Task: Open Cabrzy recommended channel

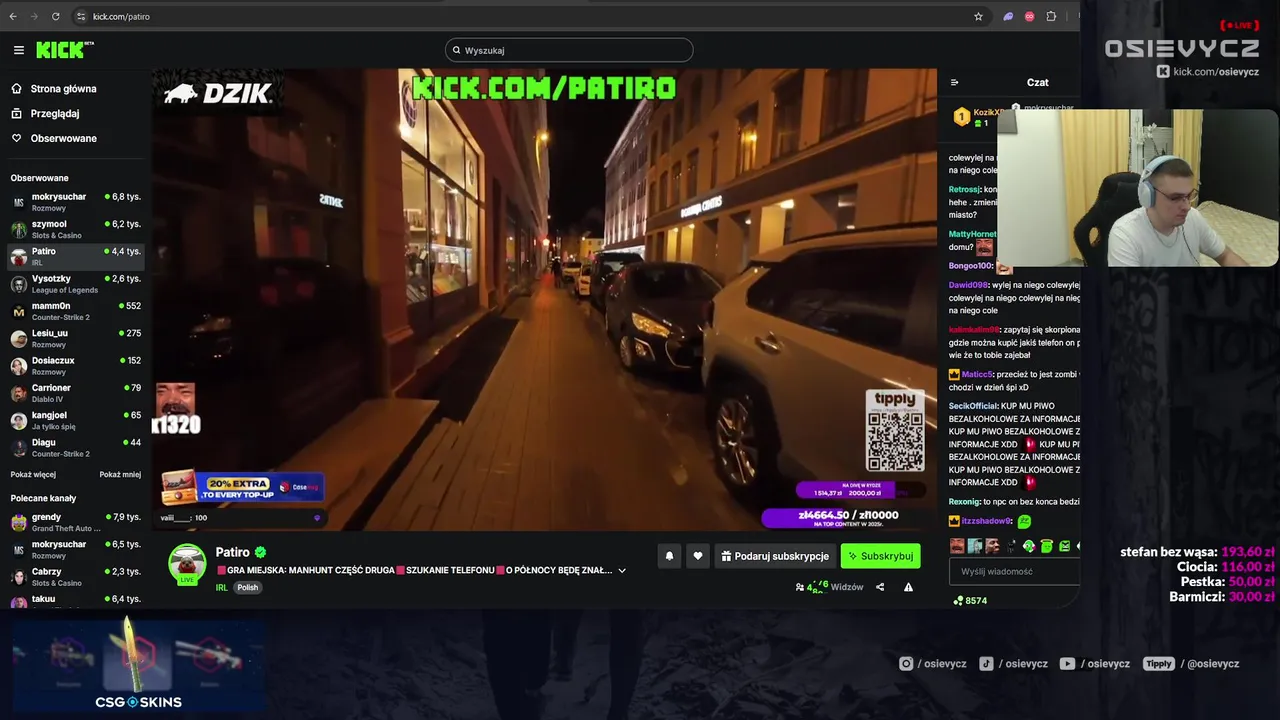Action: [x=76, y=577]
